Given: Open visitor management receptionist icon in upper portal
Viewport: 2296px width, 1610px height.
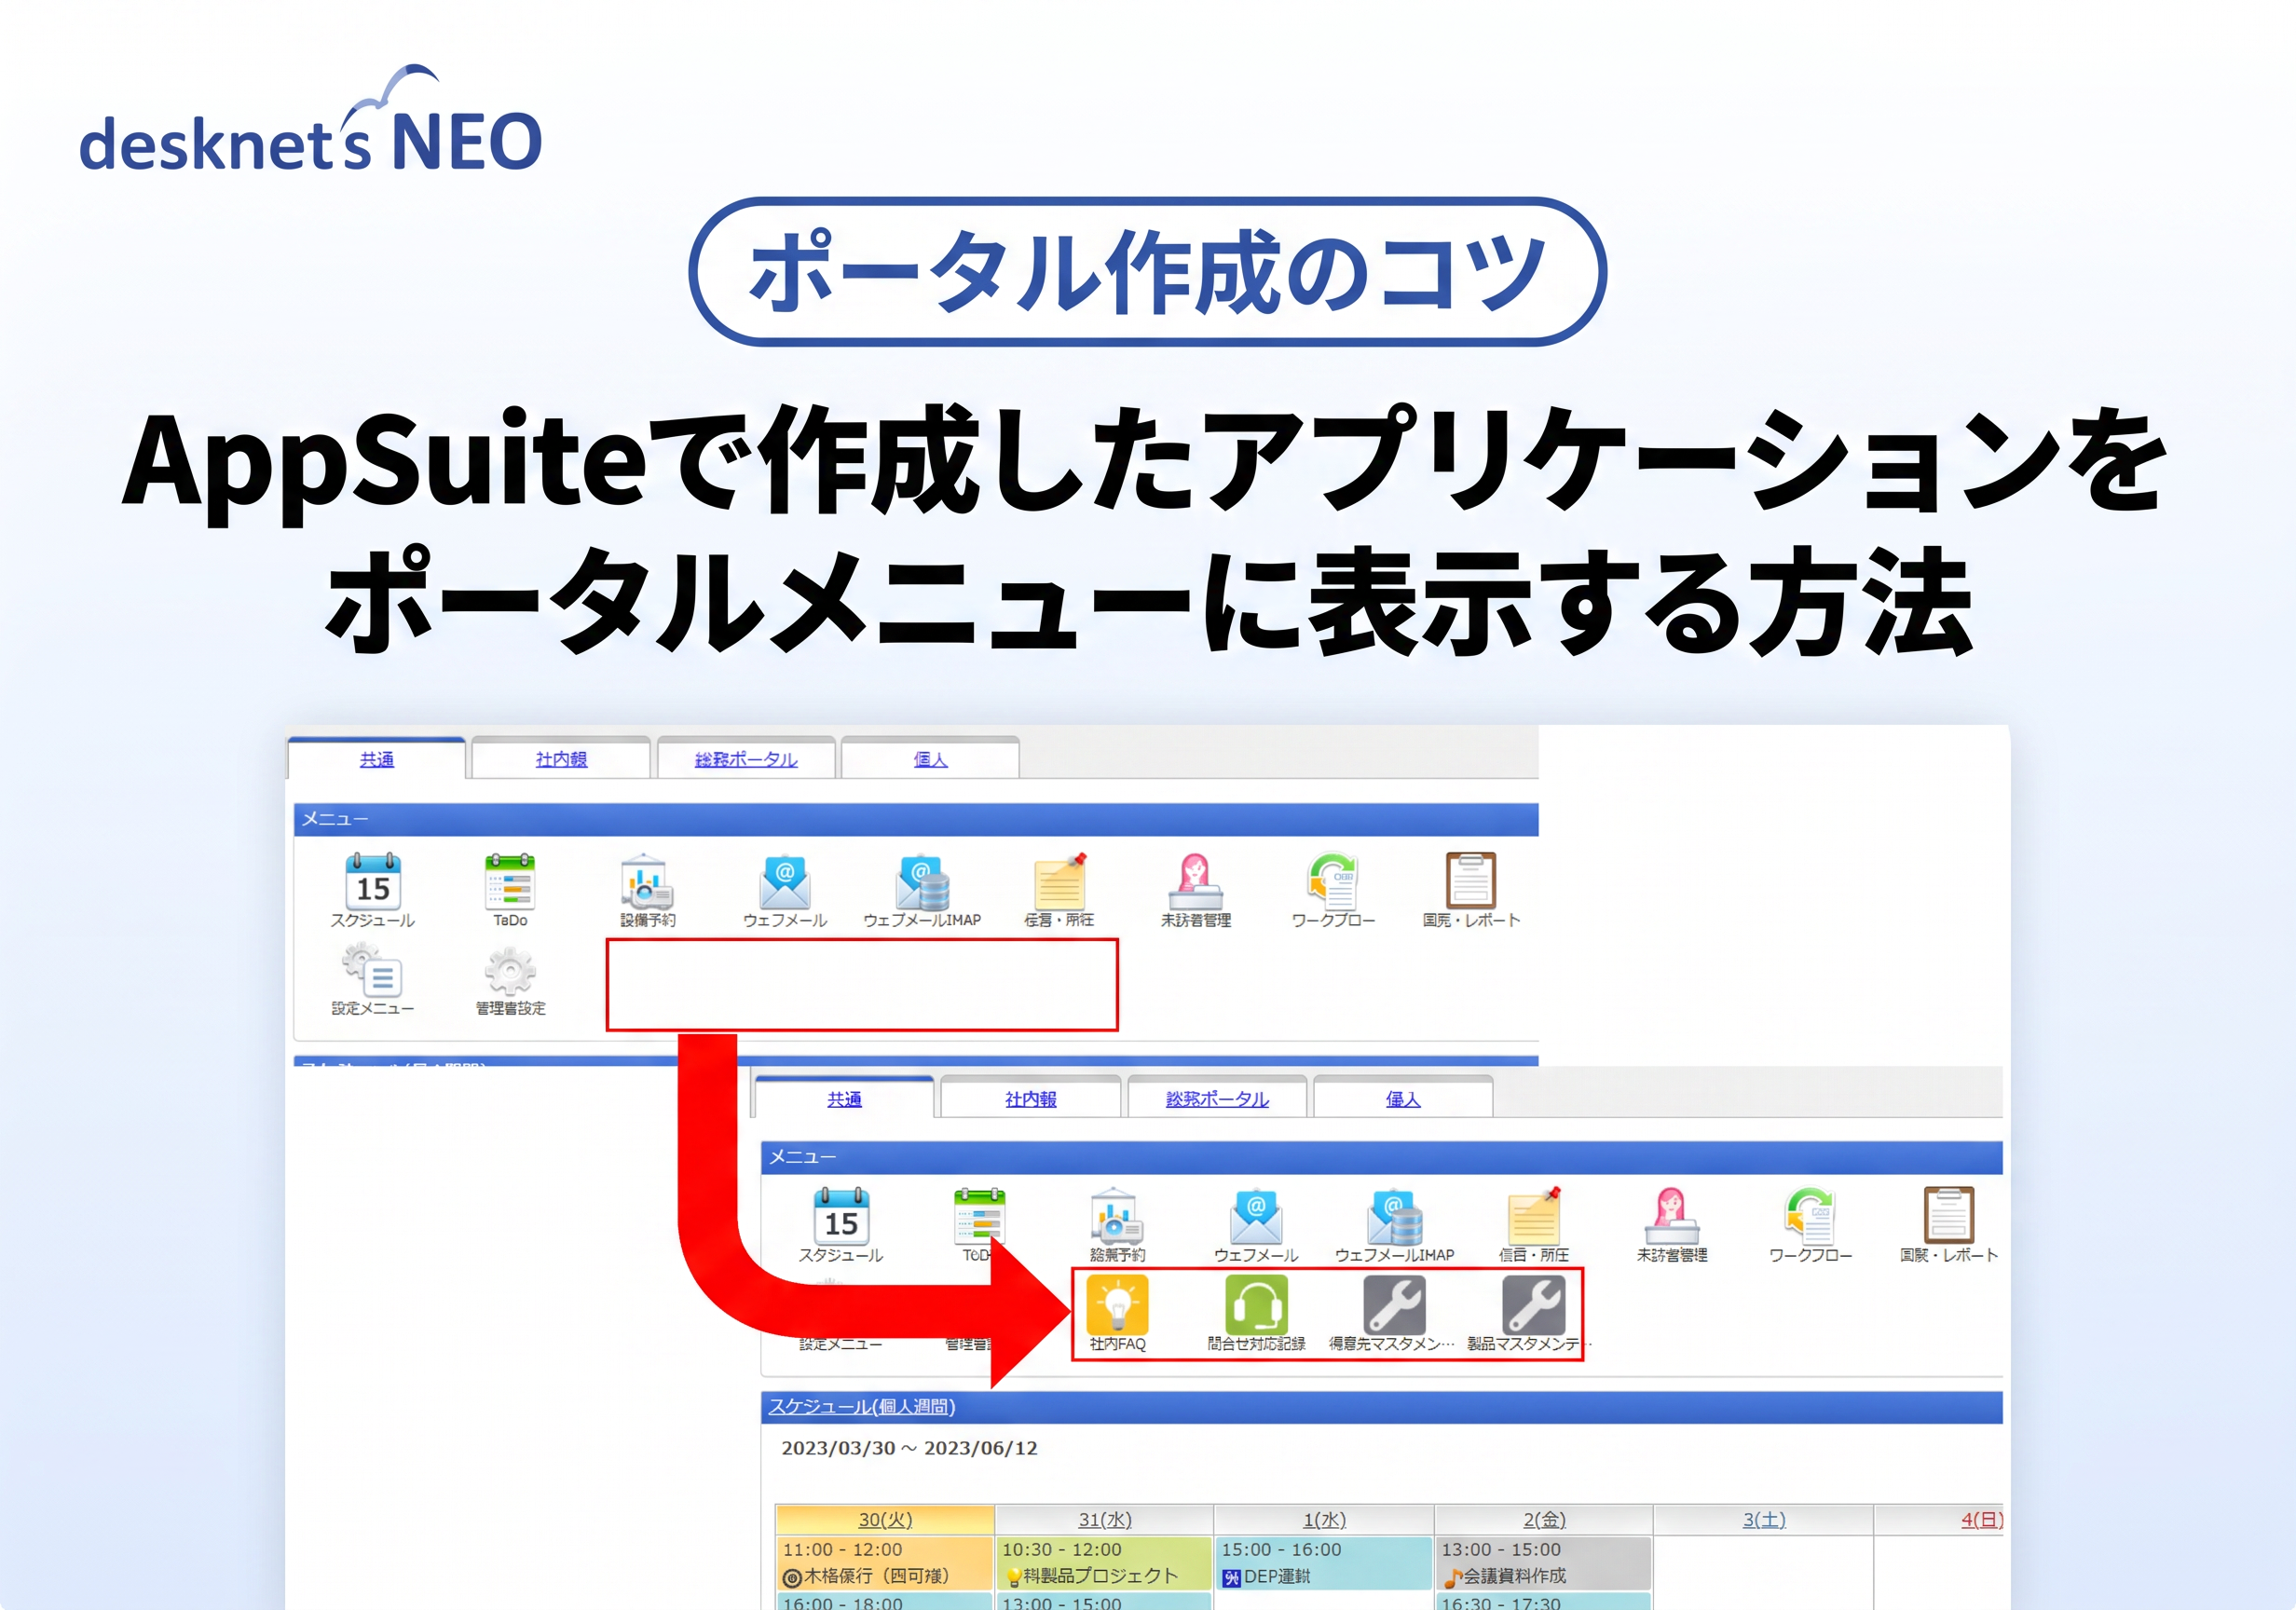Looking at the screenshot, I should pos(1196,881).
